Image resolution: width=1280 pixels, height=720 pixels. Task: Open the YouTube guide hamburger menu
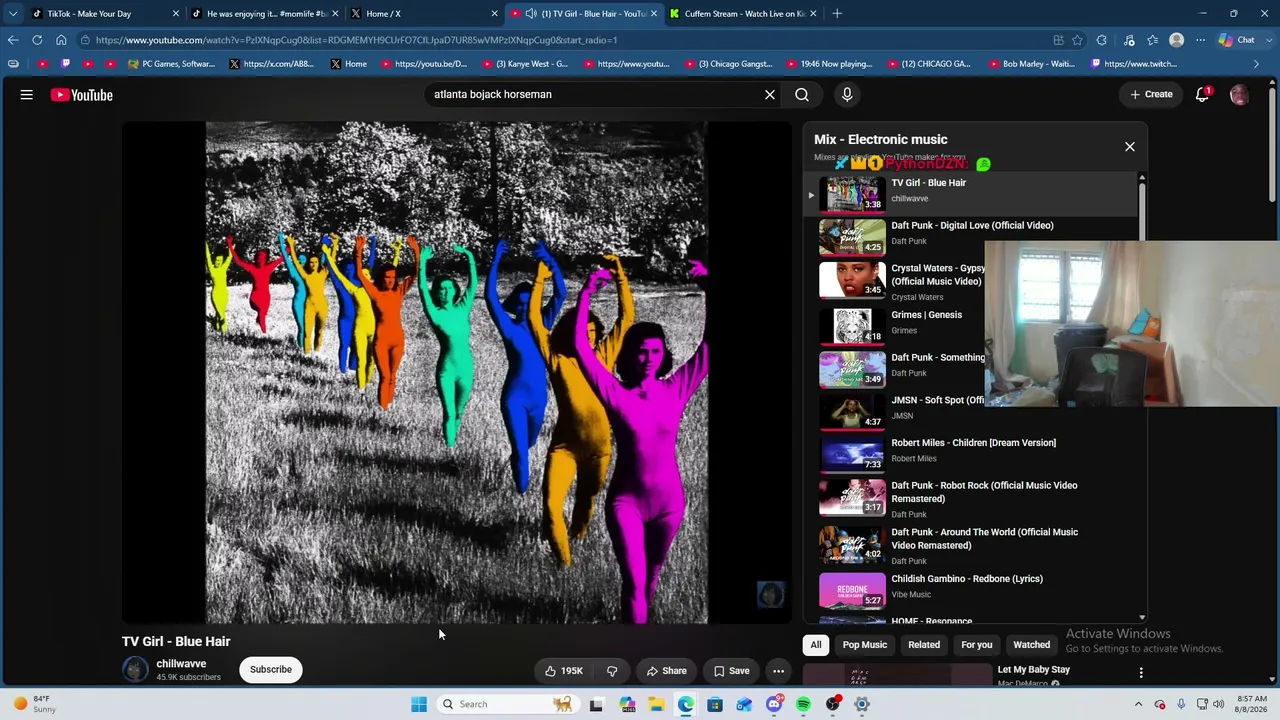pyautogui.click(x=27, y=95)
